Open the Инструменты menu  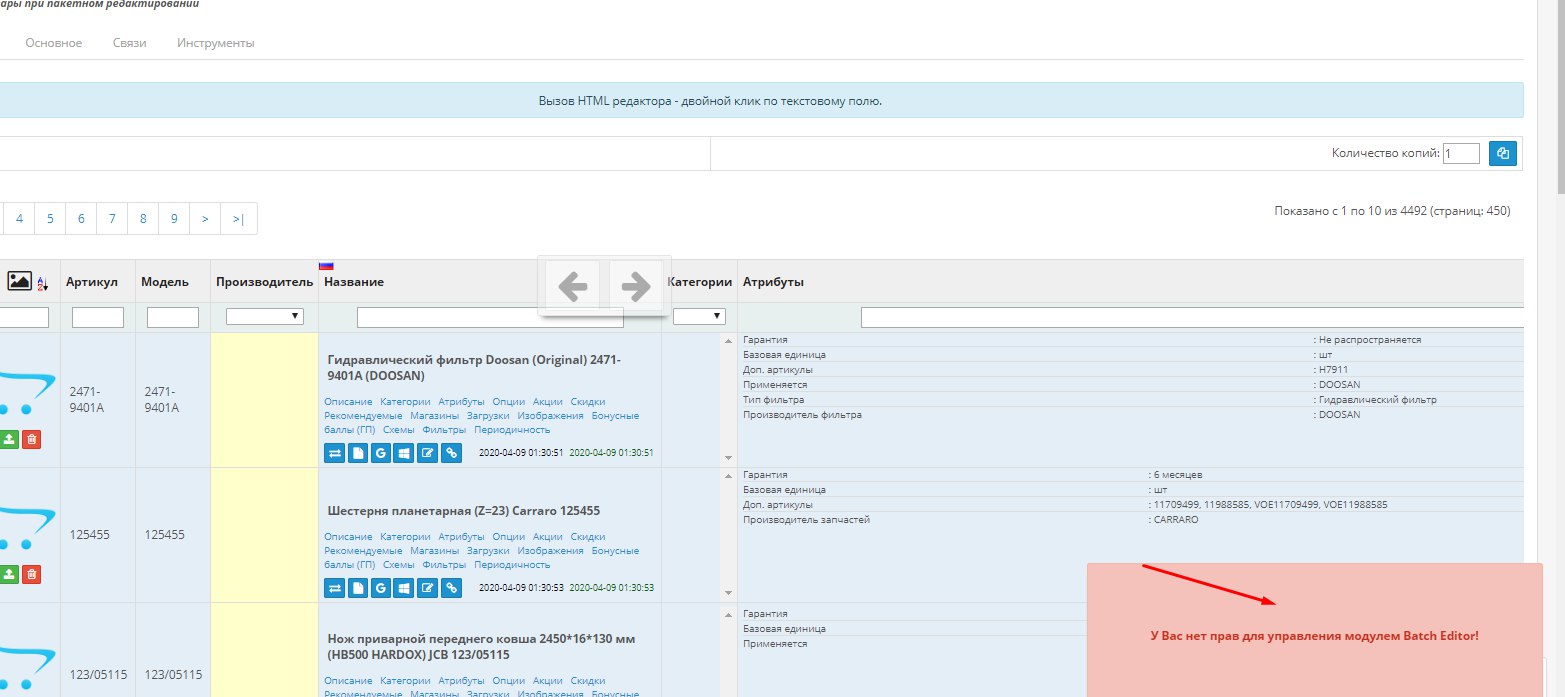point(216,43)
